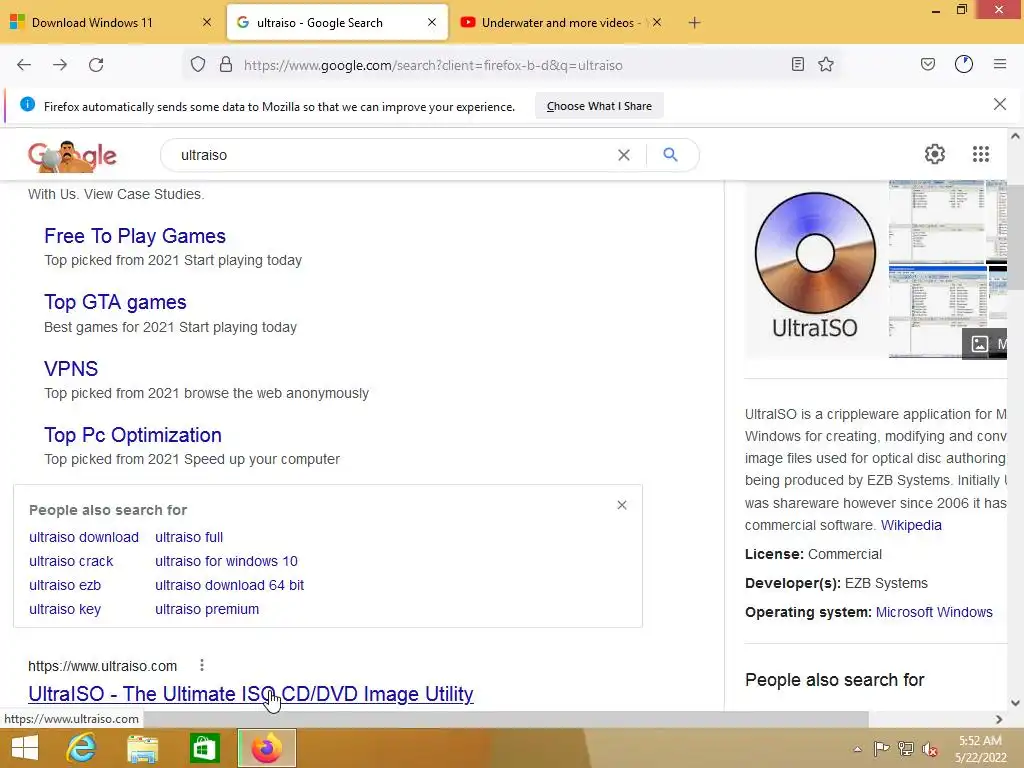This screenshot has height=768, width=1024.
Task: Open taskbar clock showing 5:52 AM
Action: (x=980, y=749)
